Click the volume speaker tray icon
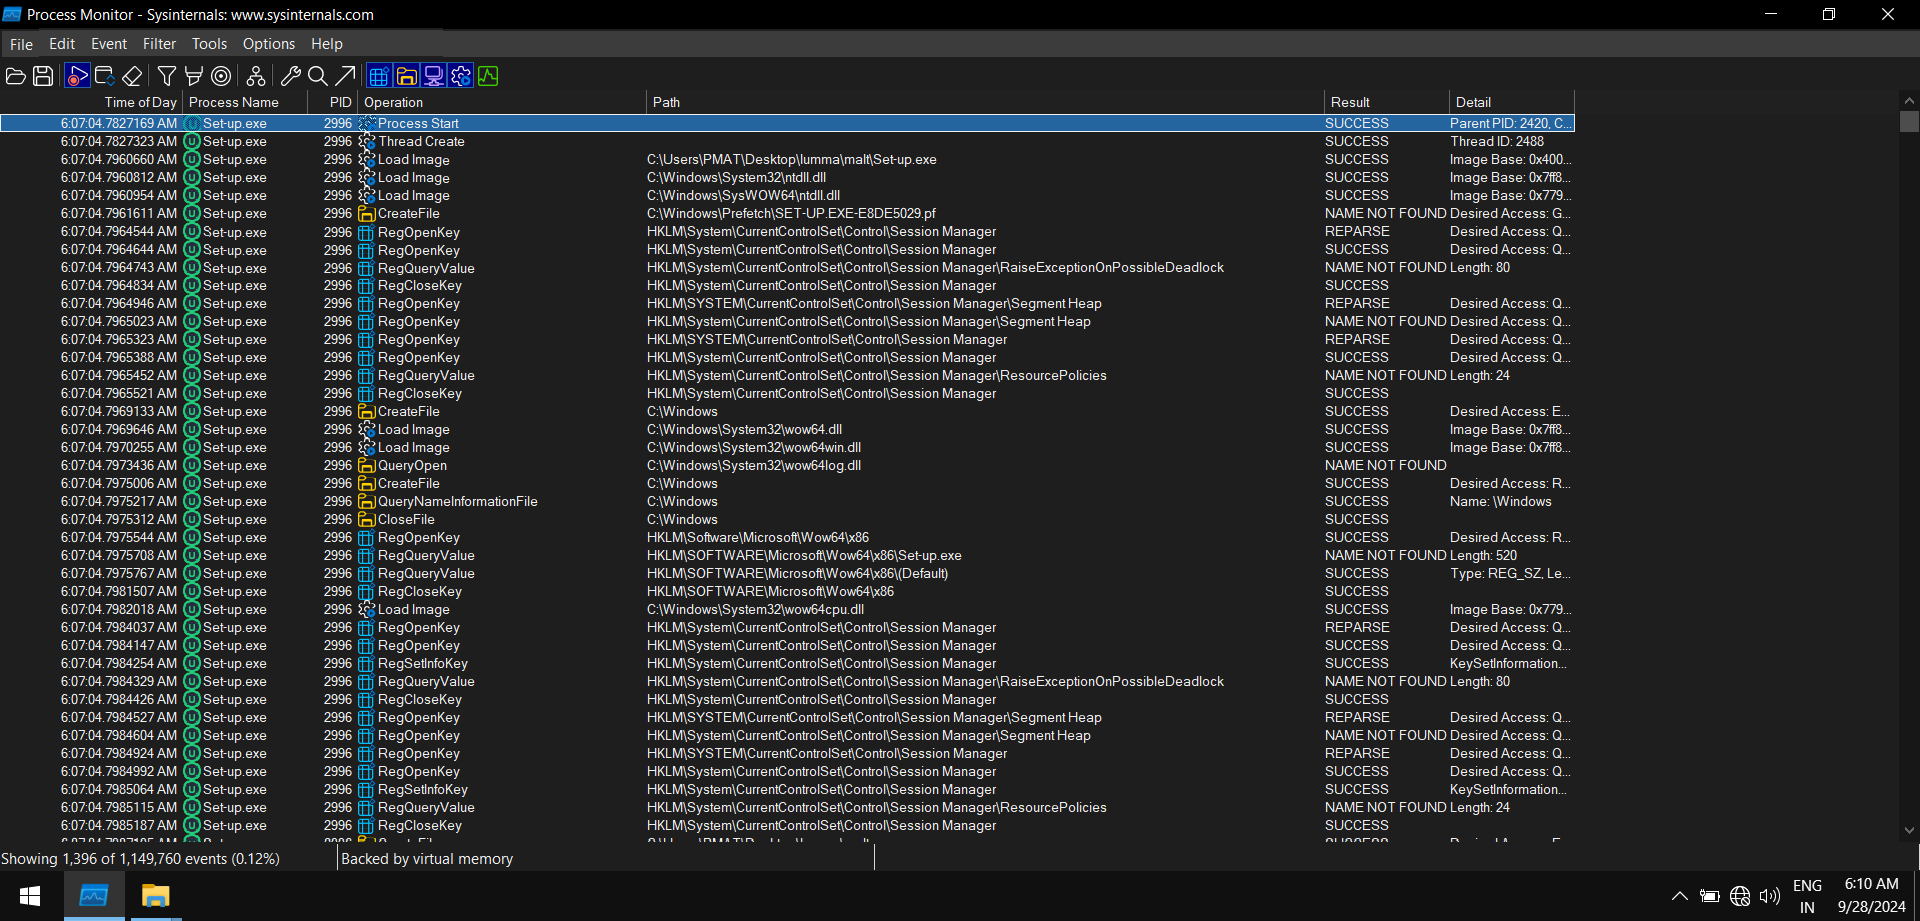1920x921 pixels. click(1770, 896)
